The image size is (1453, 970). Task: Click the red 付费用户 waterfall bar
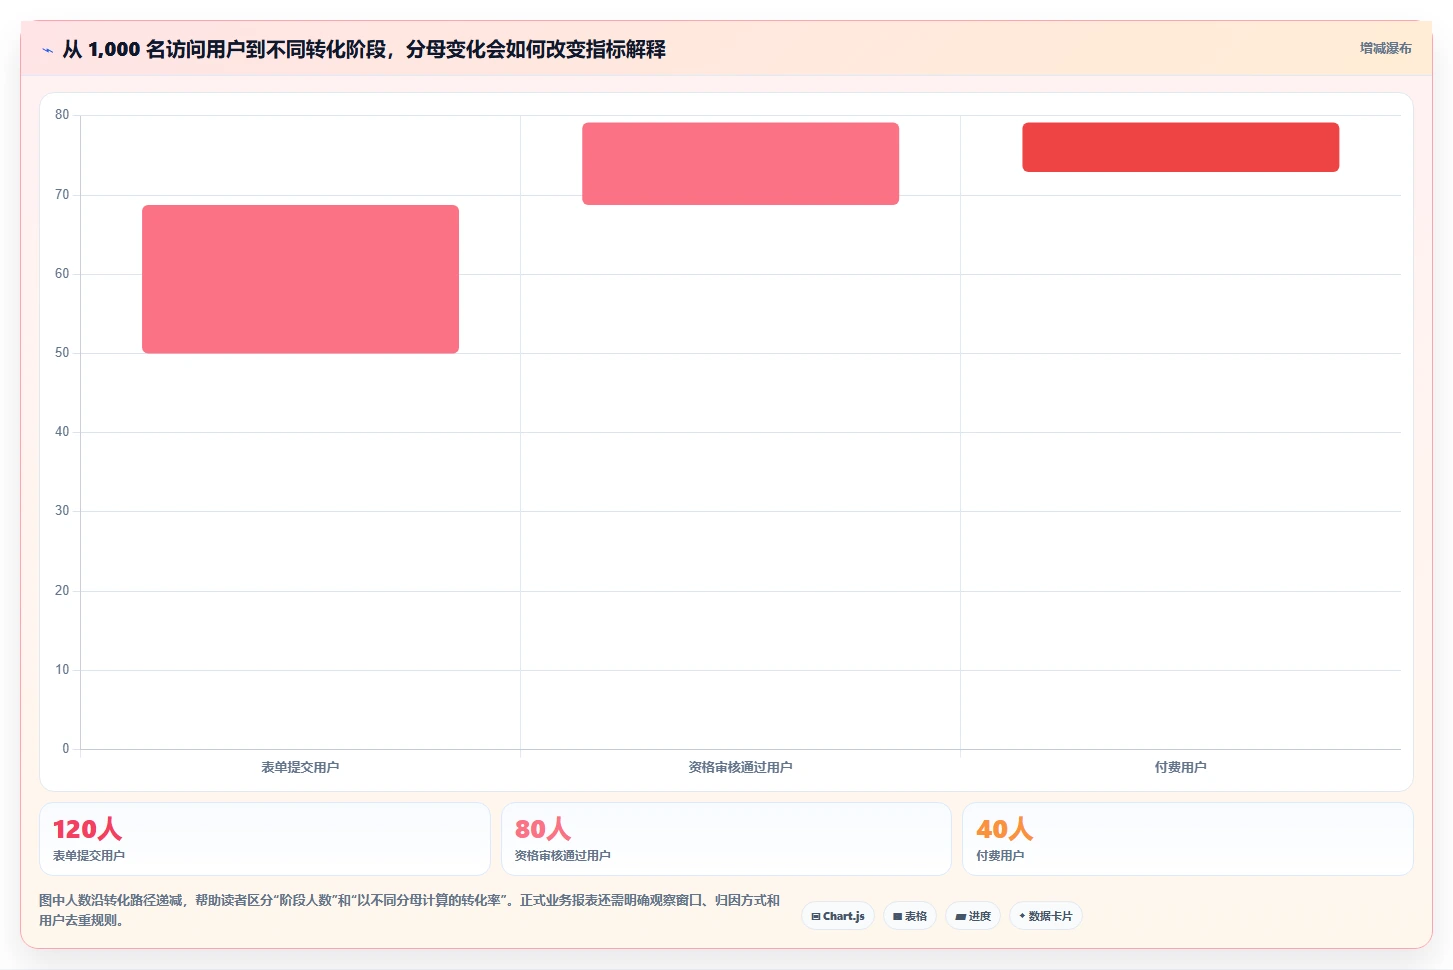[x=1180, y=147]
